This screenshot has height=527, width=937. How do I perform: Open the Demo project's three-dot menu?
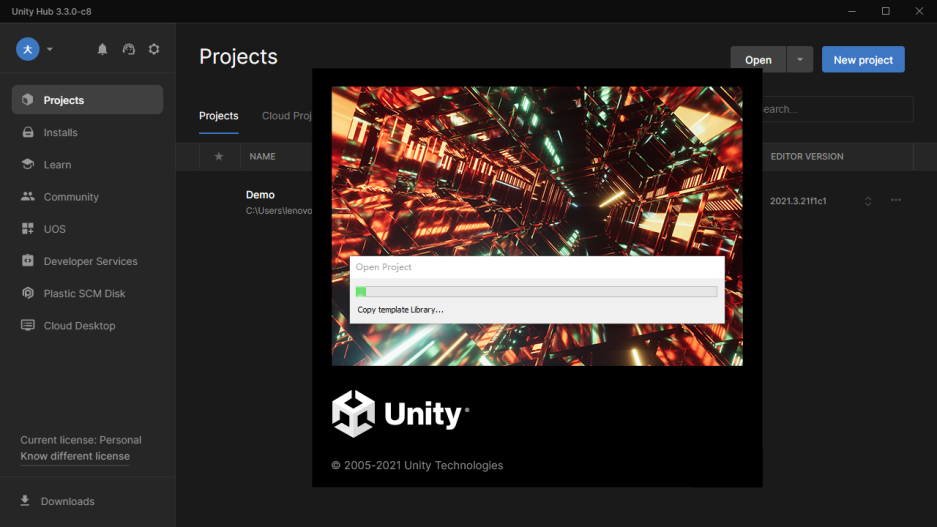tap(896, 201)
